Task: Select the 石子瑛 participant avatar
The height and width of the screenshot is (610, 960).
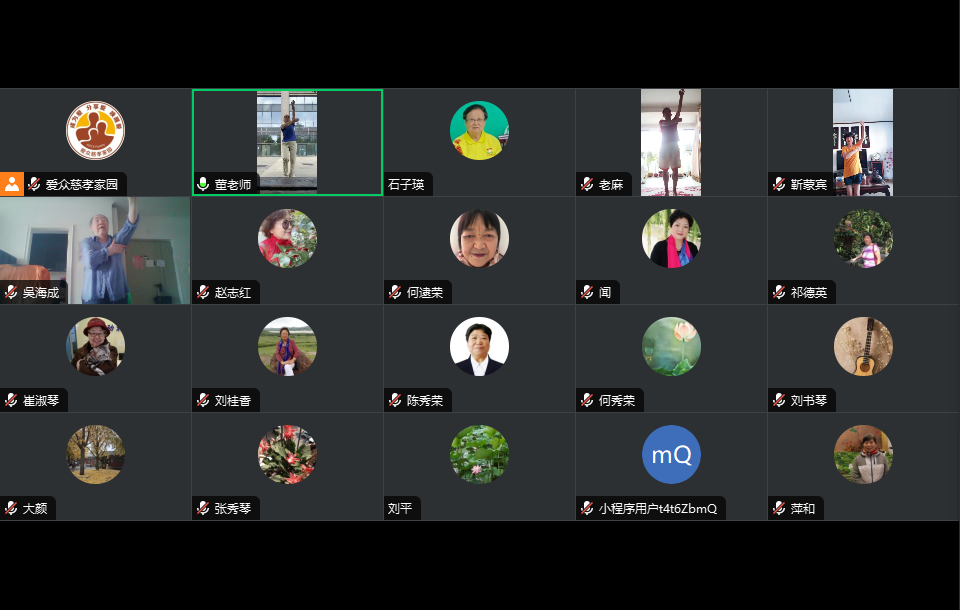Action: (x=479, y=130)
